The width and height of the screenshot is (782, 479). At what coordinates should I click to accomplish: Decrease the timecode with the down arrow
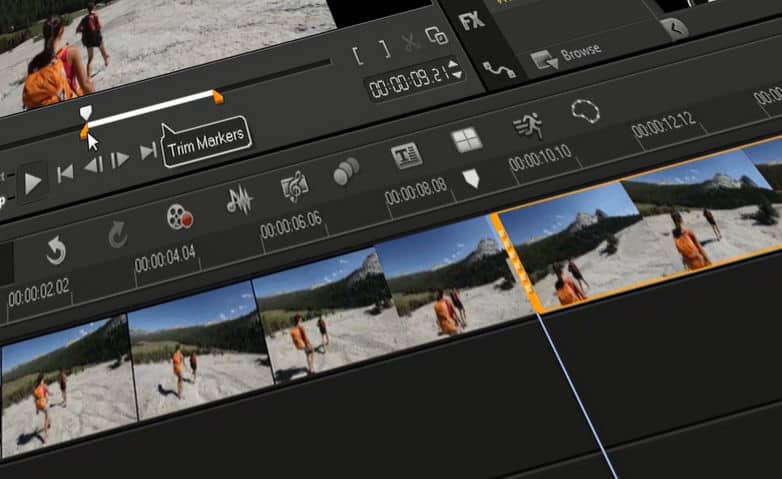pos(456,75)
